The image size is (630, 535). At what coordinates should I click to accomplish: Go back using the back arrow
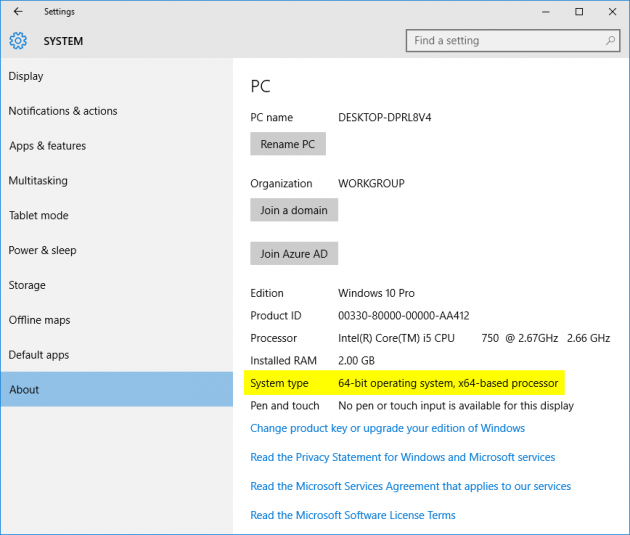18,12
